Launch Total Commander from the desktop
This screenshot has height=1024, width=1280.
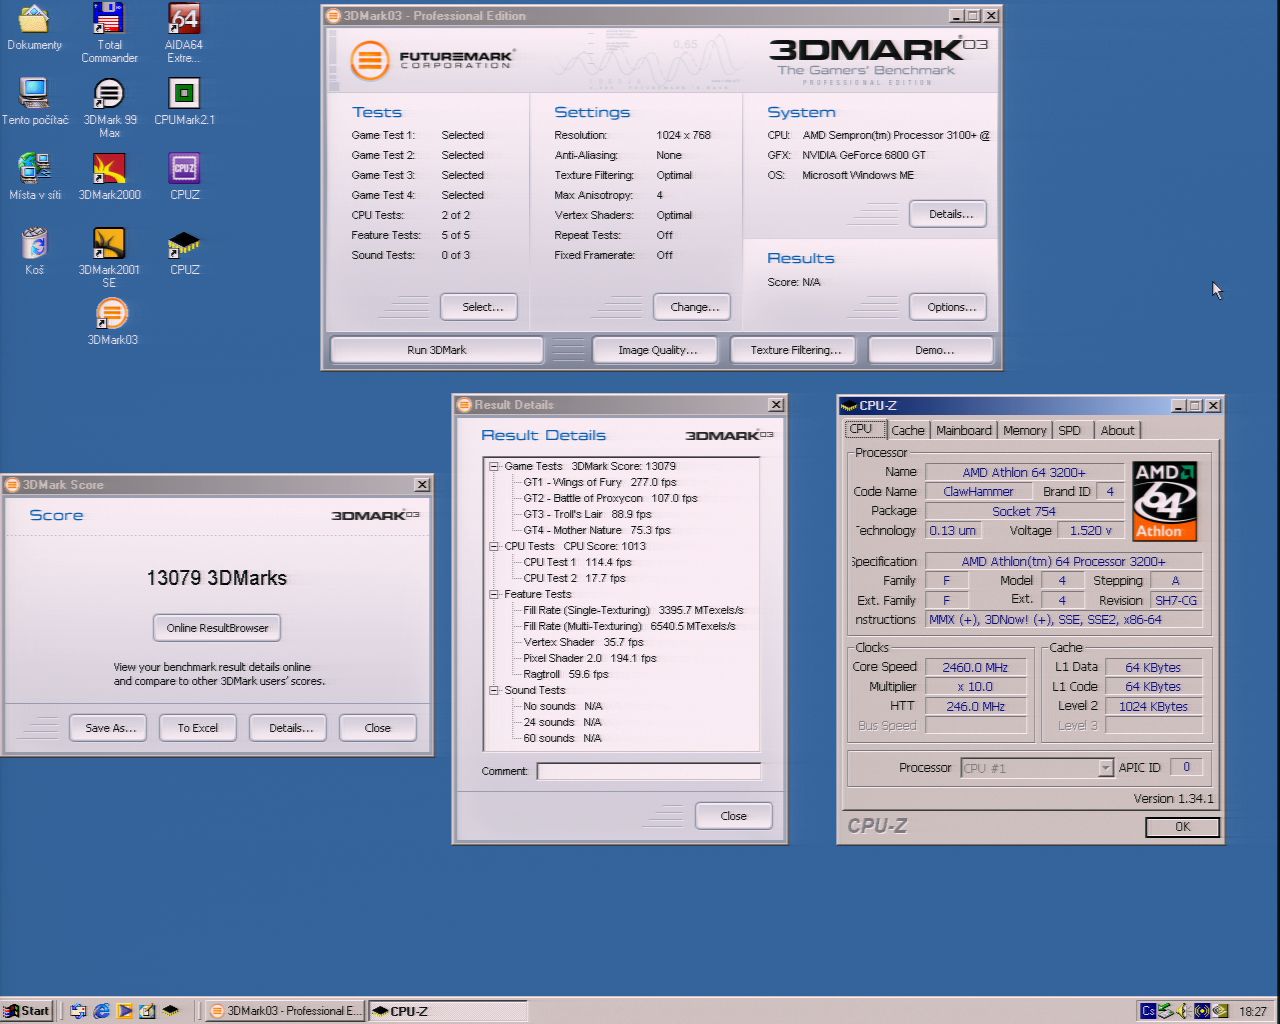109,33
